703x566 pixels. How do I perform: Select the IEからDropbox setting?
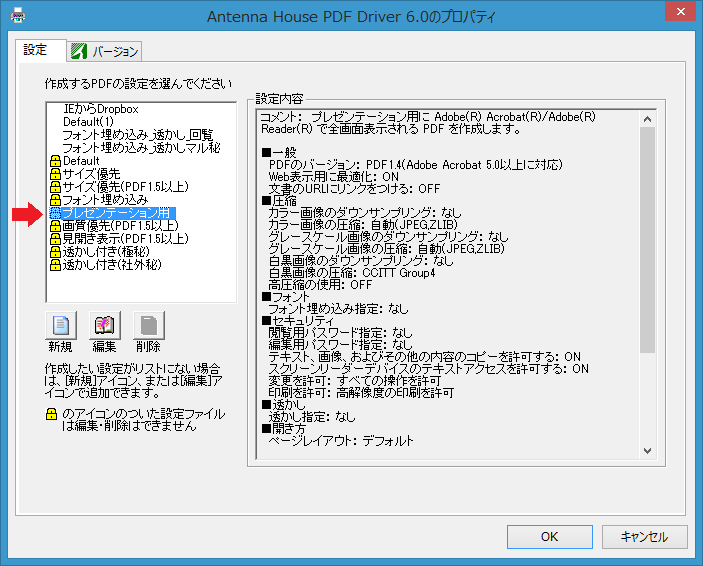[x=101, y=109]
